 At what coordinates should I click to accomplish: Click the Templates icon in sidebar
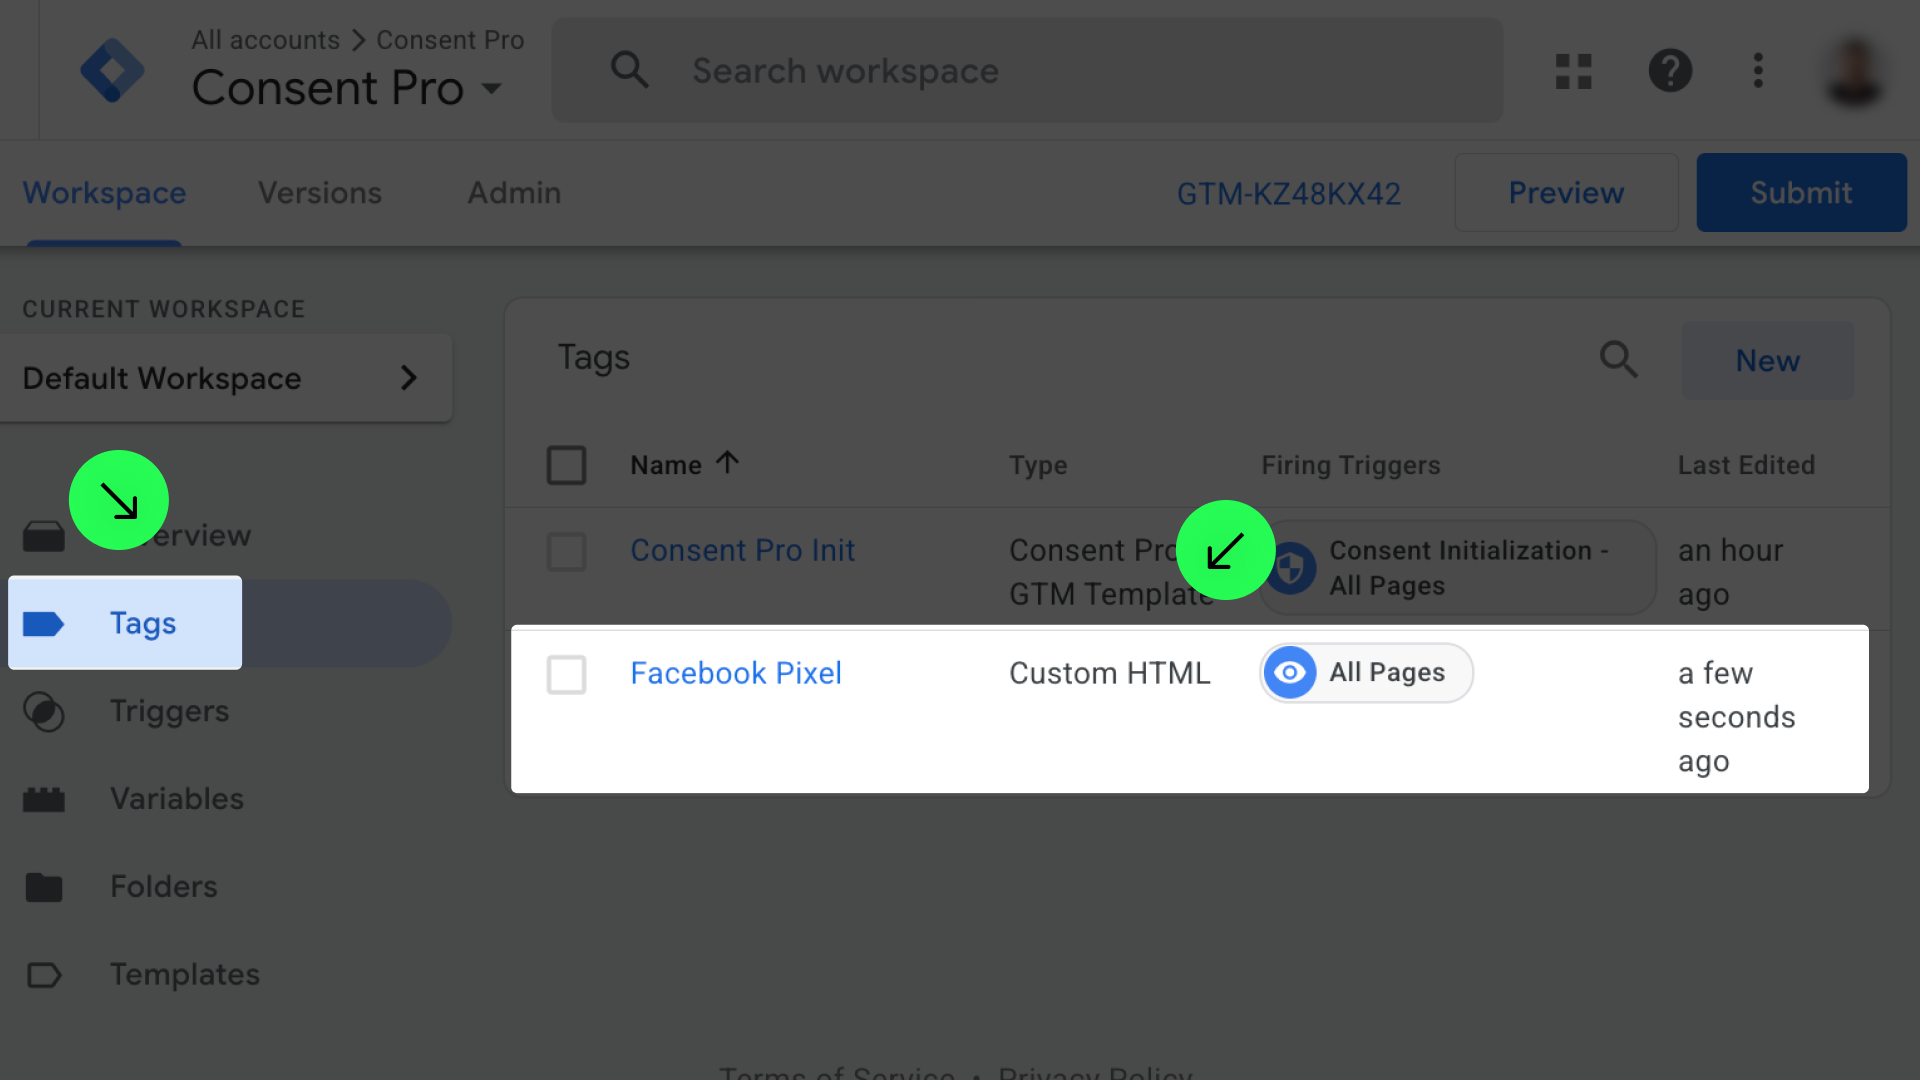point(43,975)
